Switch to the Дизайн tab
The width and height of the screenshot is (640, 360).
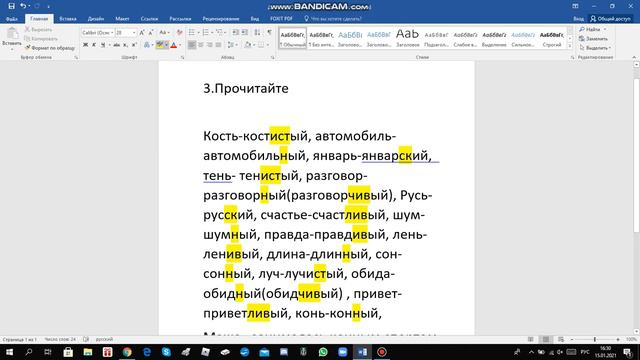(96, 19)
